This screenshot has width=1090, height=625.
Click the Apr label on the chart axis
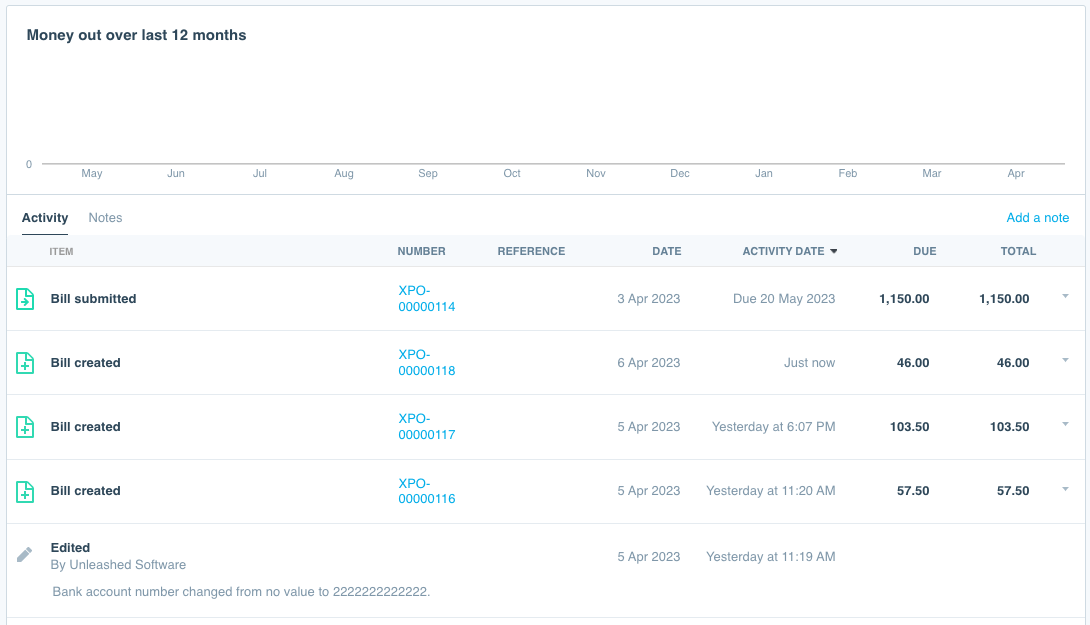[x=1016, y=174]
